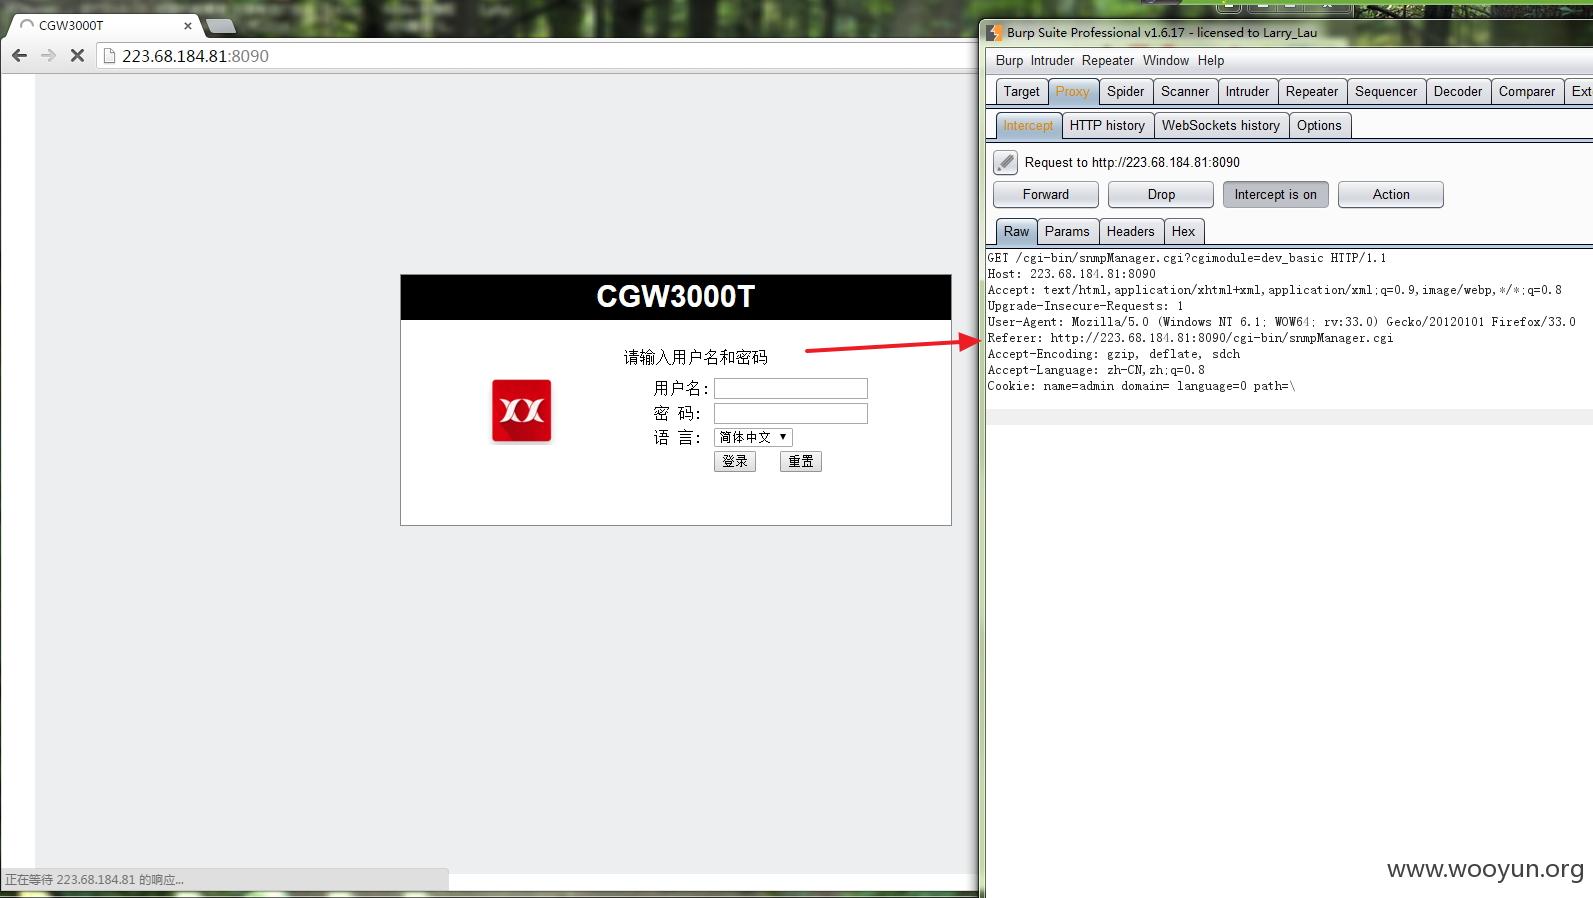Click the Upgrade-Insecure-Requests header line
Viewport: 1593px width, 898px height.
pos(1085,306)
